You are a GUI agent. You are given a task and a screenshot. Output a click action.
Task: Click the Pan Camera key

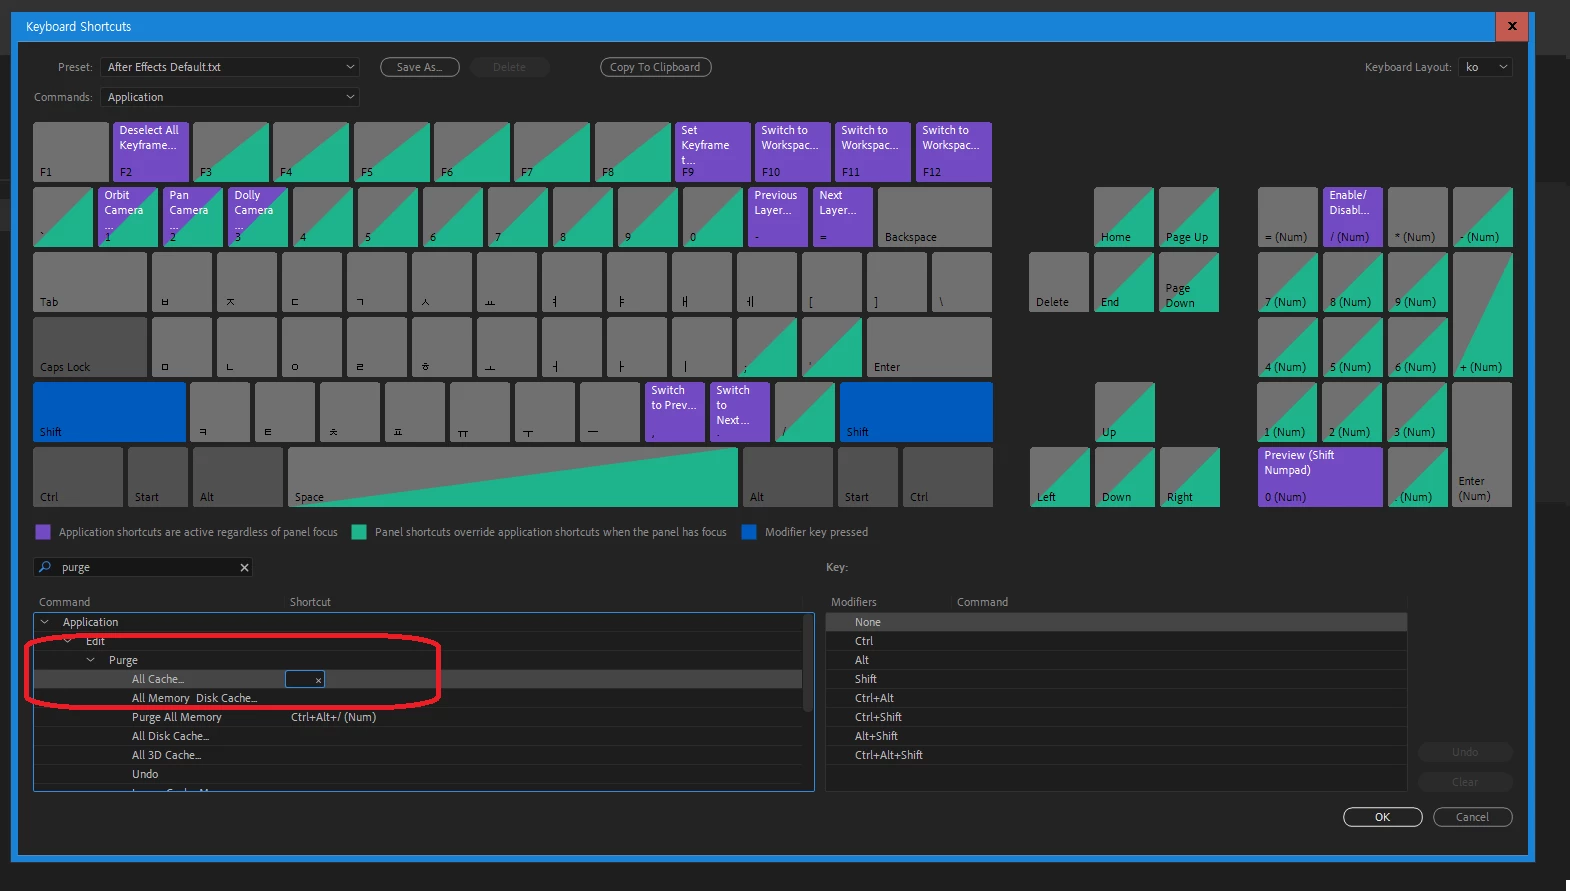coord(193,217)
